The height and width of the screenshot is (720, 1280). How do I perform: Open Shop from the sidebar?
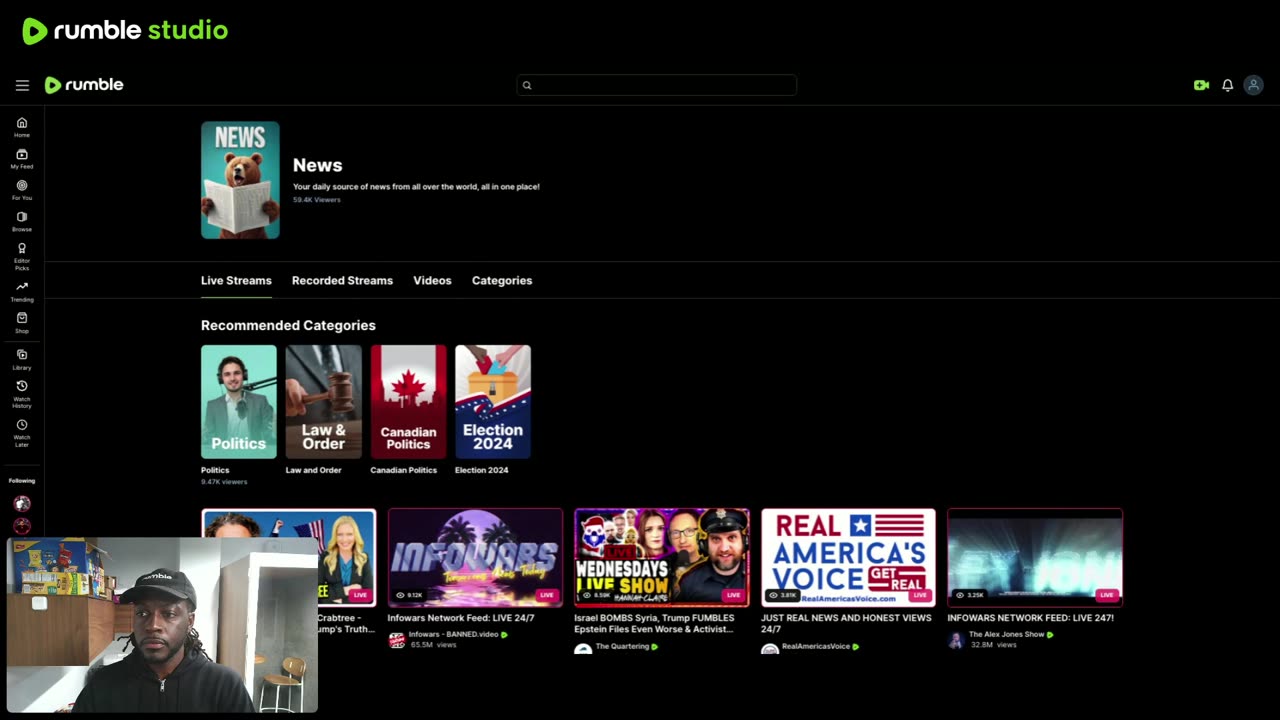22,322
